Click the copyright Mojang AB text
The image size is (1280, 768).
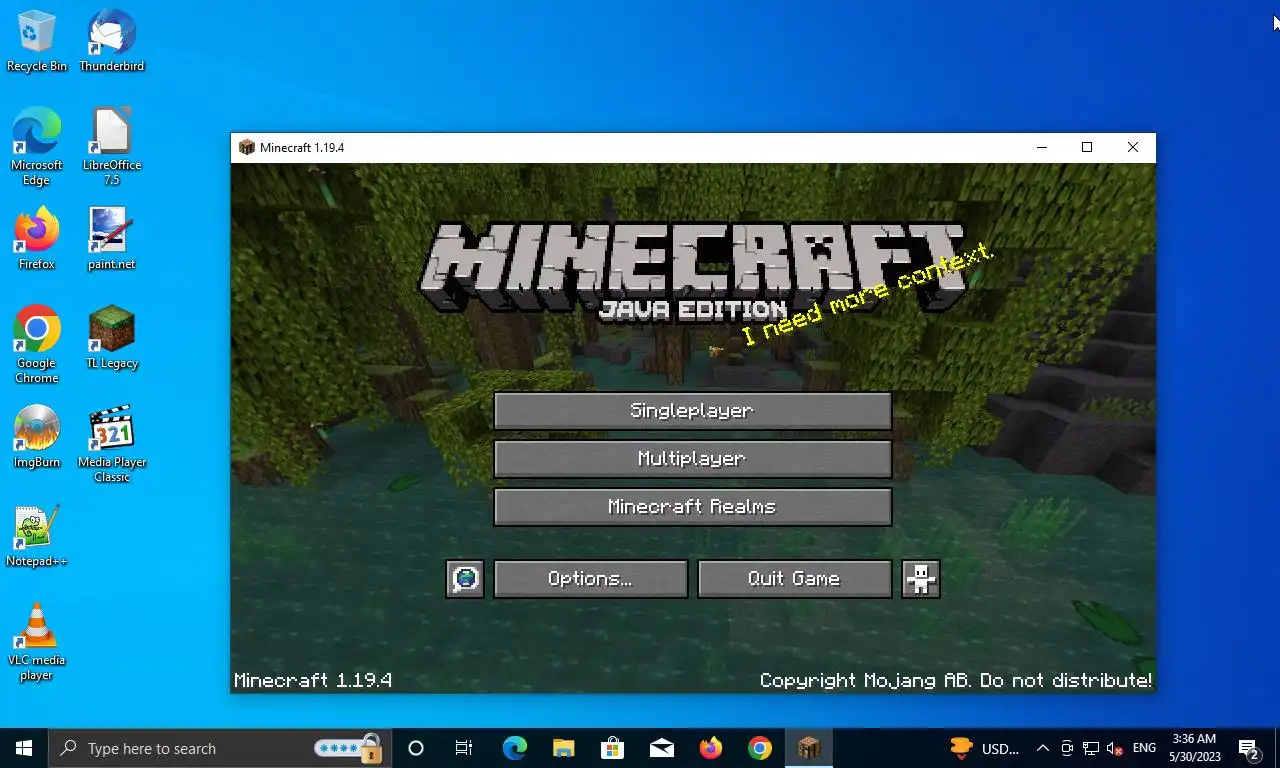[955, 680]
